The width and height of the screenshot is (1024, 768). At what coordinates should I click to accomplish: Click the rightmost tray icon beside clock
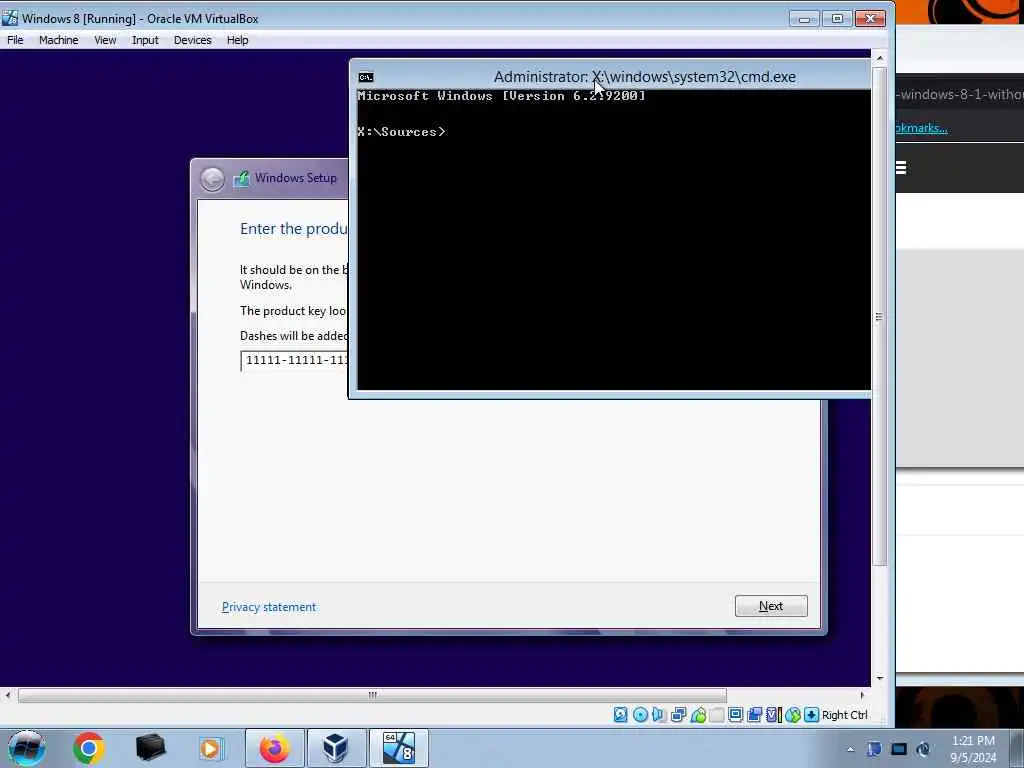click(x=923, y=749)
